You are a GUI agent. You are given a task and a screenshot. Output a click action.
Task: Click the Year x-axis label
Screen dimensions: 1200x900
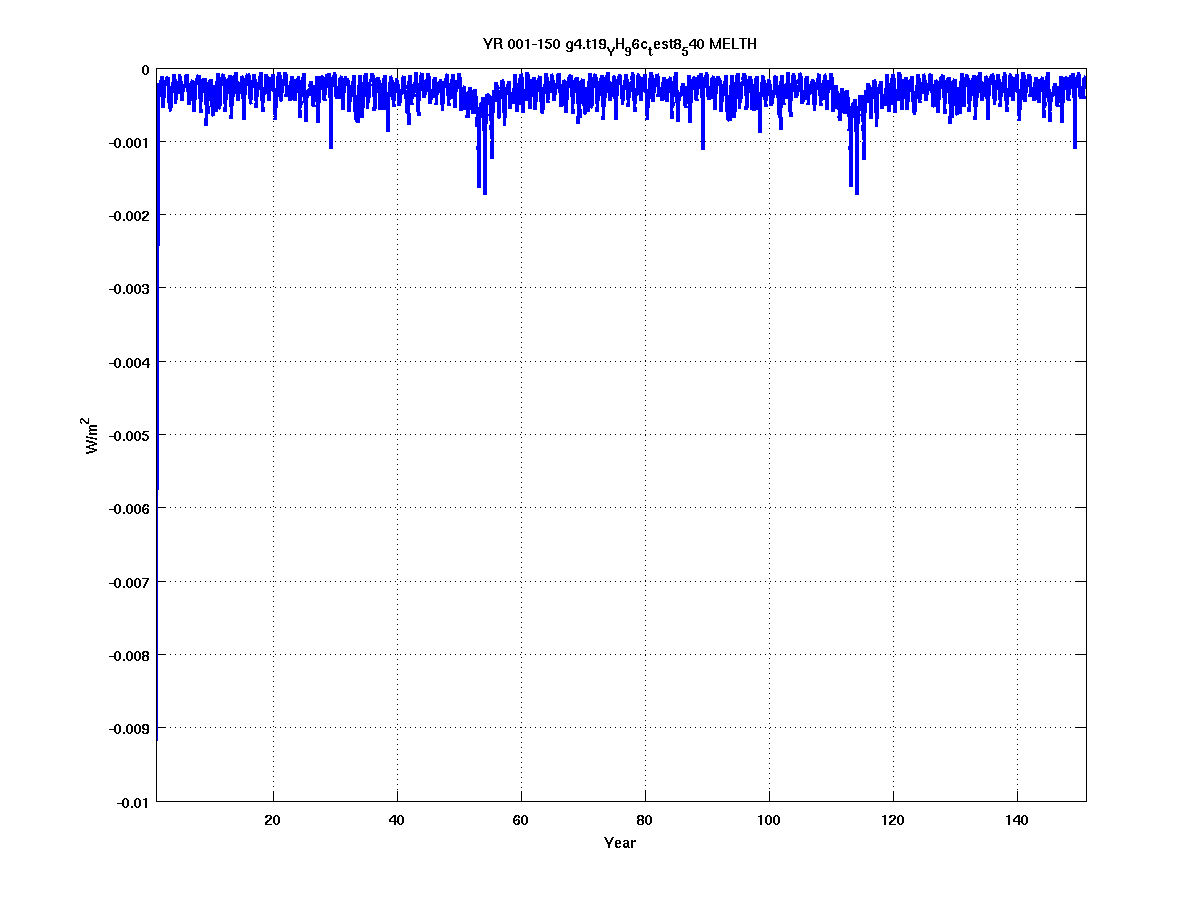pyautogui.click(x=620, y=843)
